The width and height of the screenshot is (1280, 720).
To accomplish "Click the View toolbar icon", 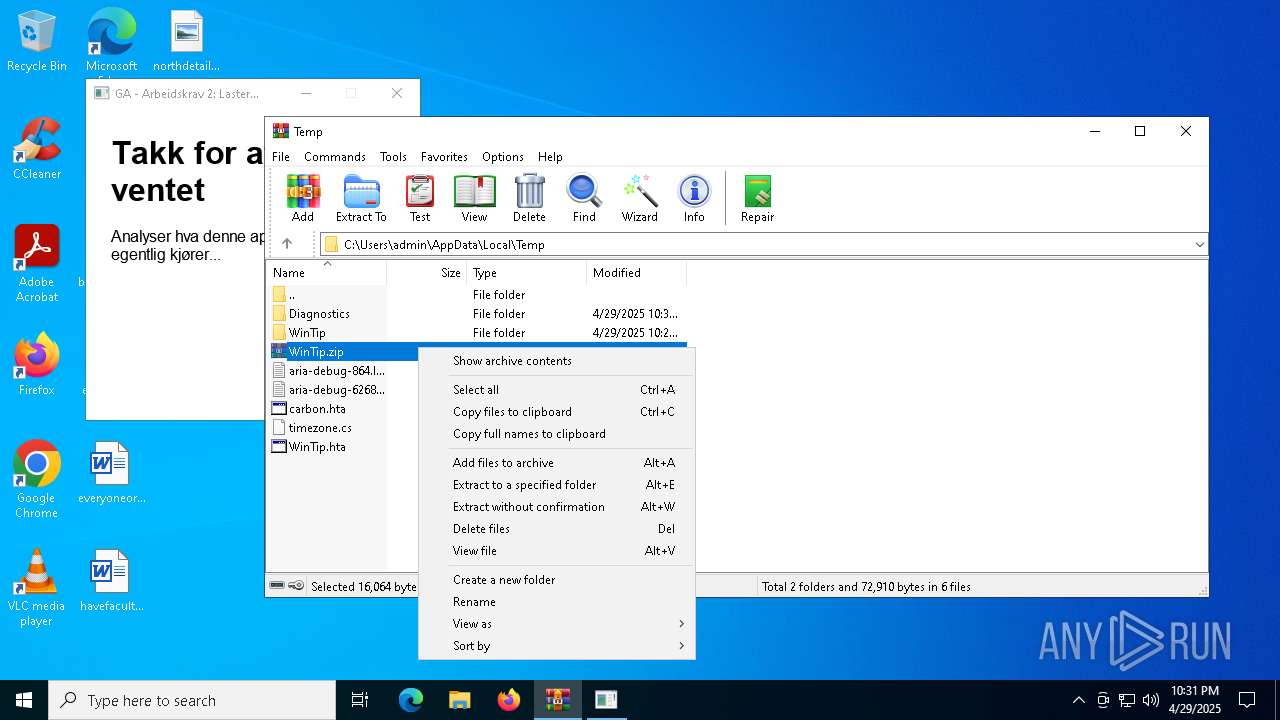I will point(474,198).
